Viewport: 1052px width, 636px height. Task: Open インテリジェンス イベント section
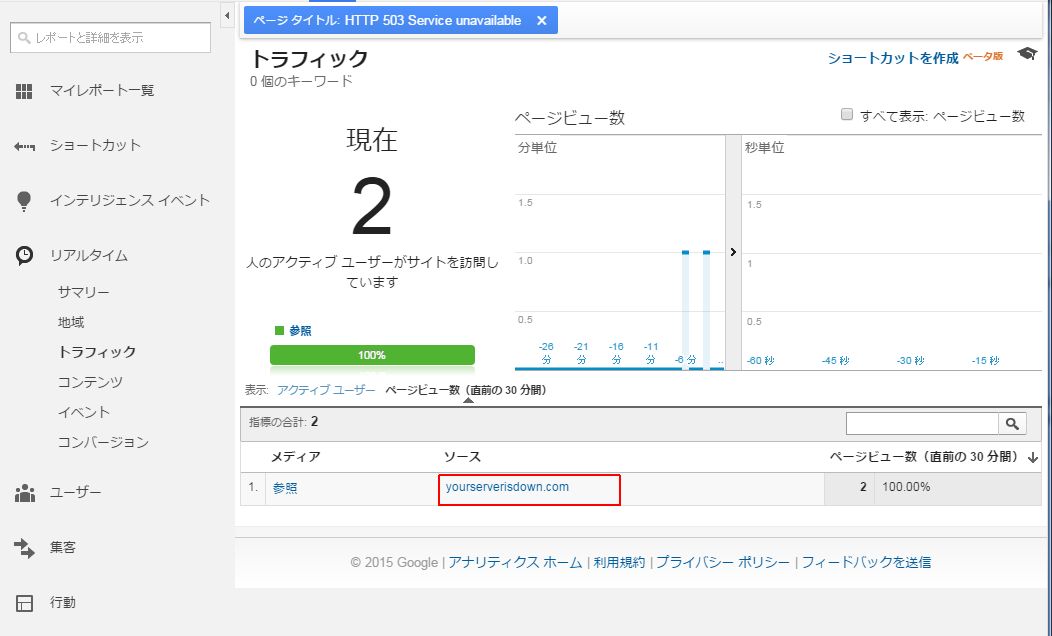(129, 201)
